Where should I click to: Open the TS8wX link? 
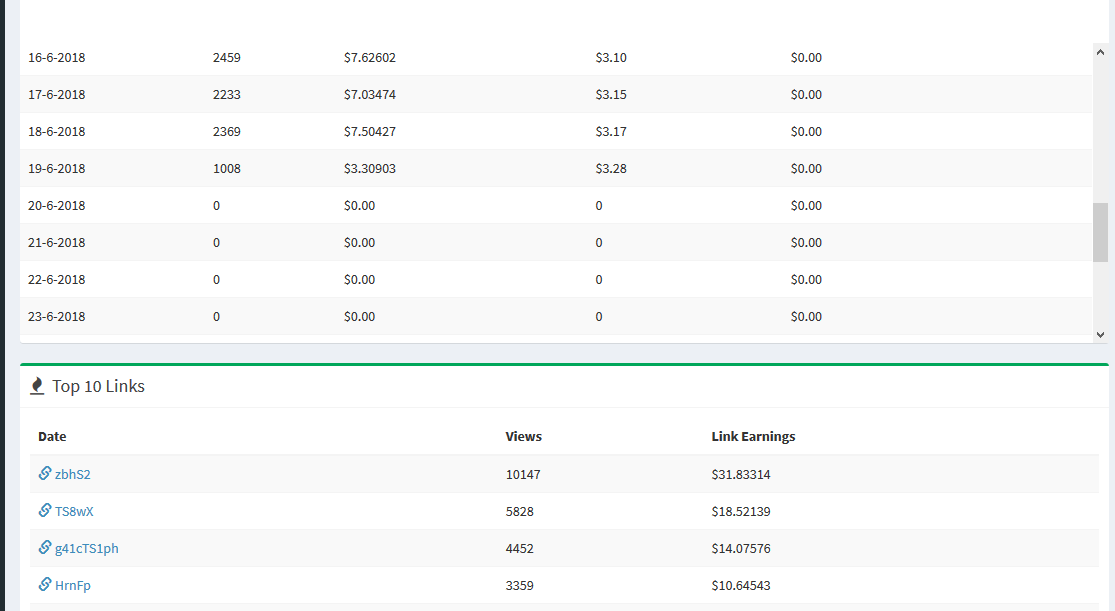coord(74,512)
